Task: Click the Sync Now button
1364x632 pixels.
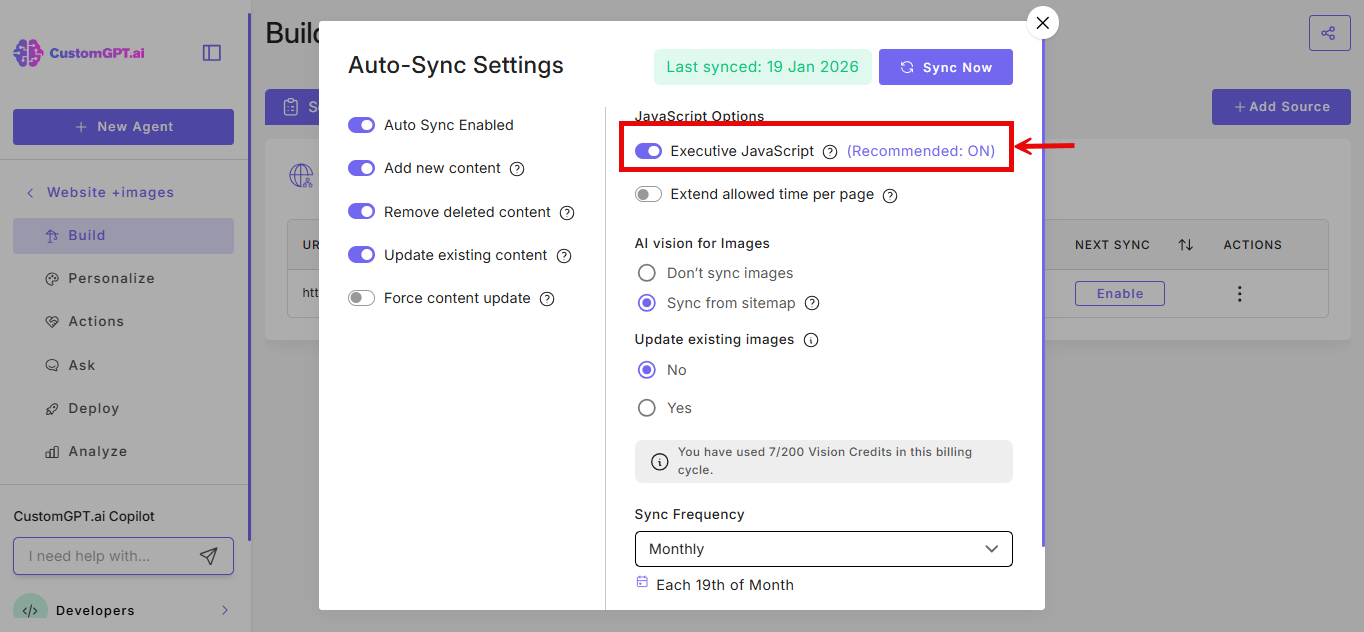Action: tap(945, 67)
